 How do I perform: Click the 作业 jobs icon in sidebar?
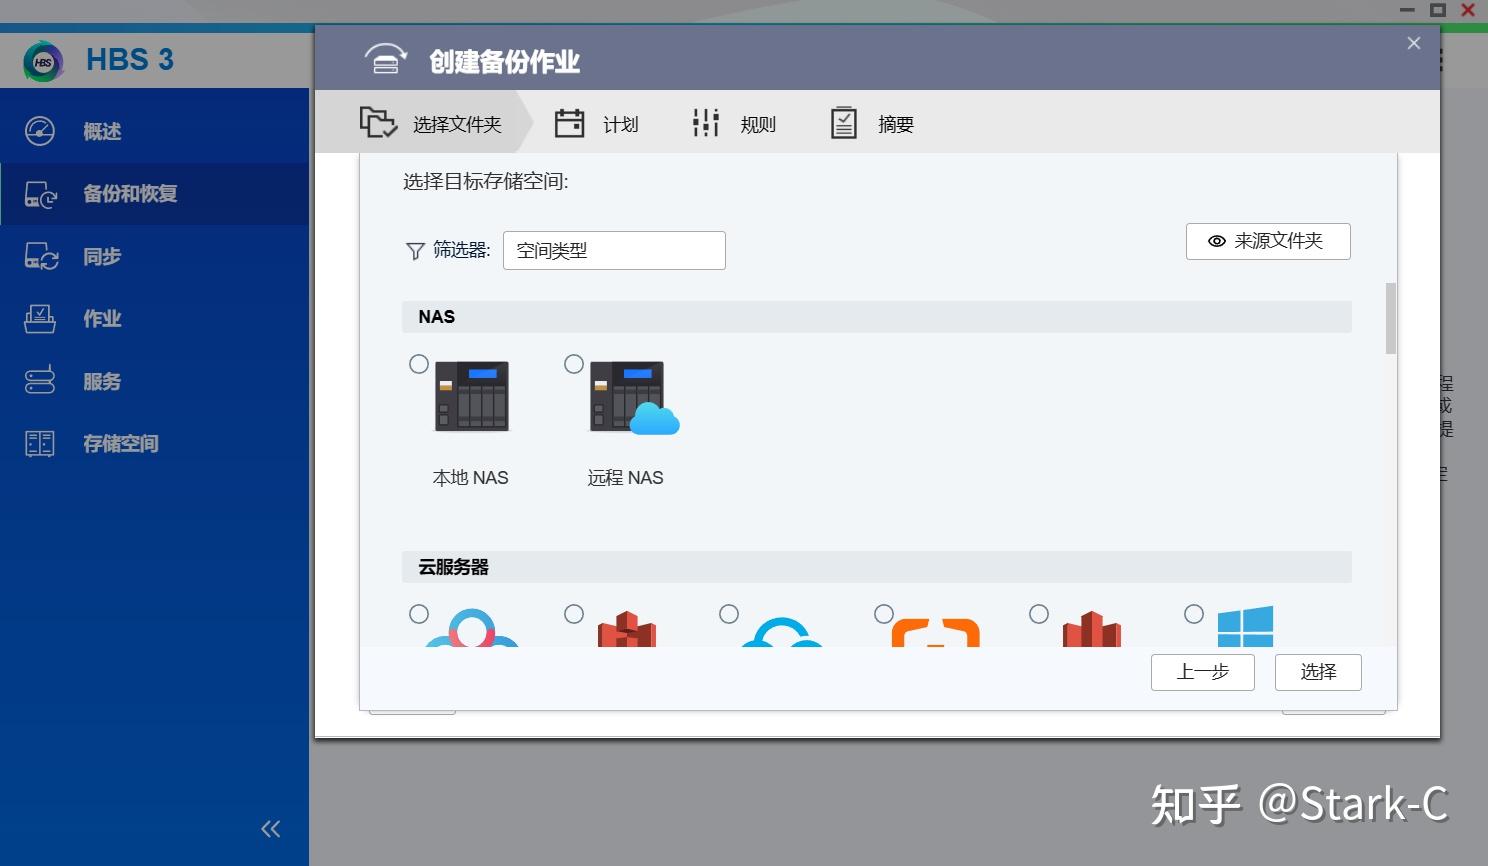click(x=40, y=318)
